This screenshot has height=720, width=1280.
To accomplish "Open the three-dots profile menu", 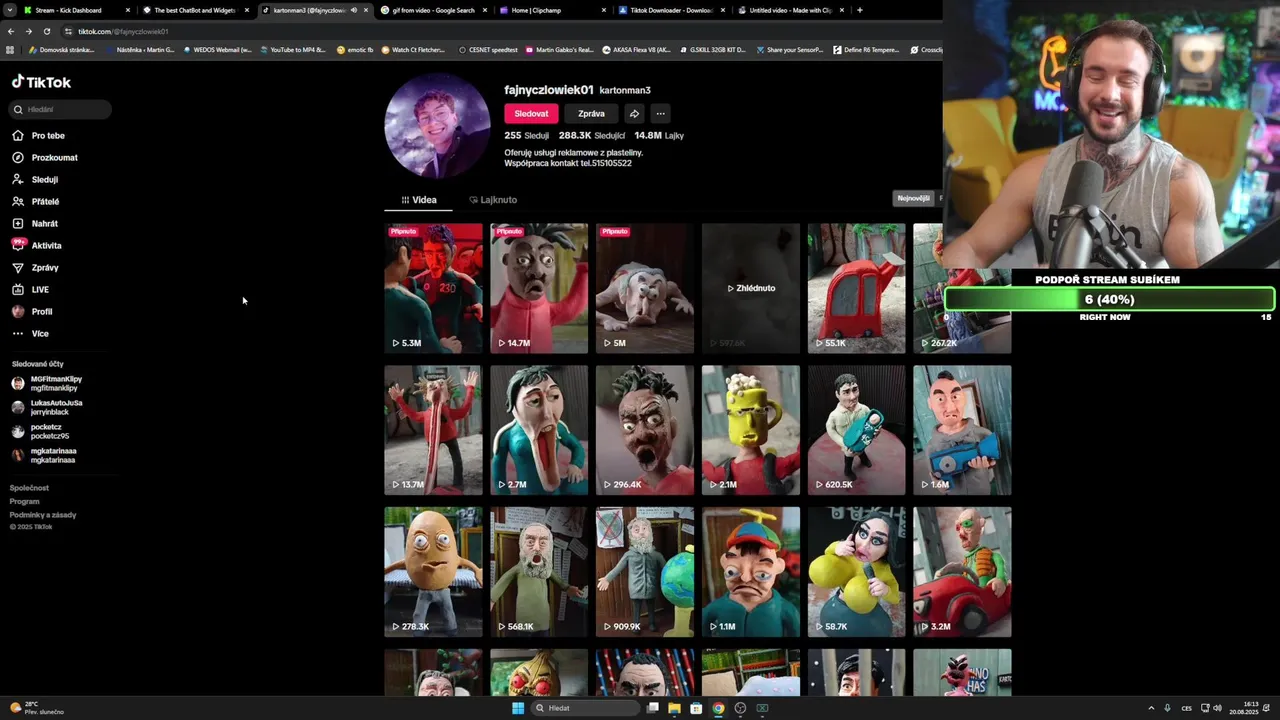I will click(x=660, y=114).
